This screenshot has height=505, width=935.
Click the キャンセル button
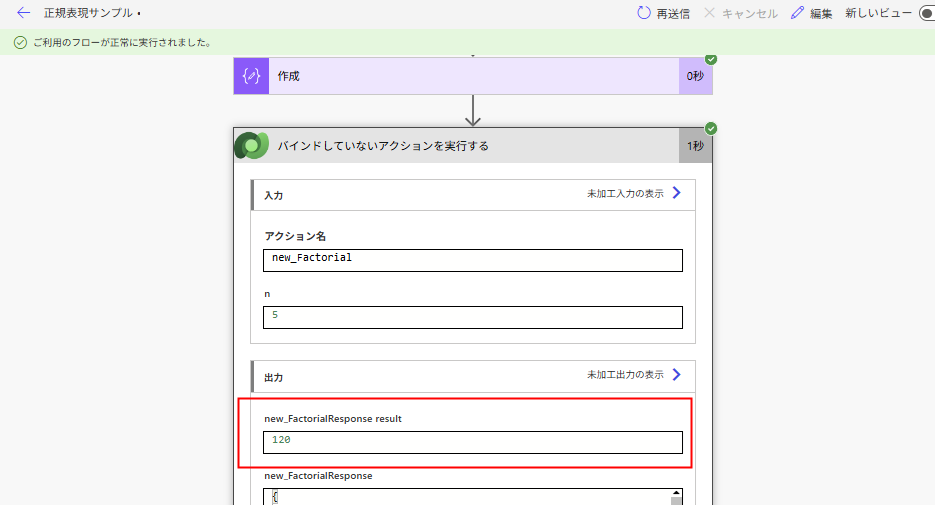tap(741, 13)
